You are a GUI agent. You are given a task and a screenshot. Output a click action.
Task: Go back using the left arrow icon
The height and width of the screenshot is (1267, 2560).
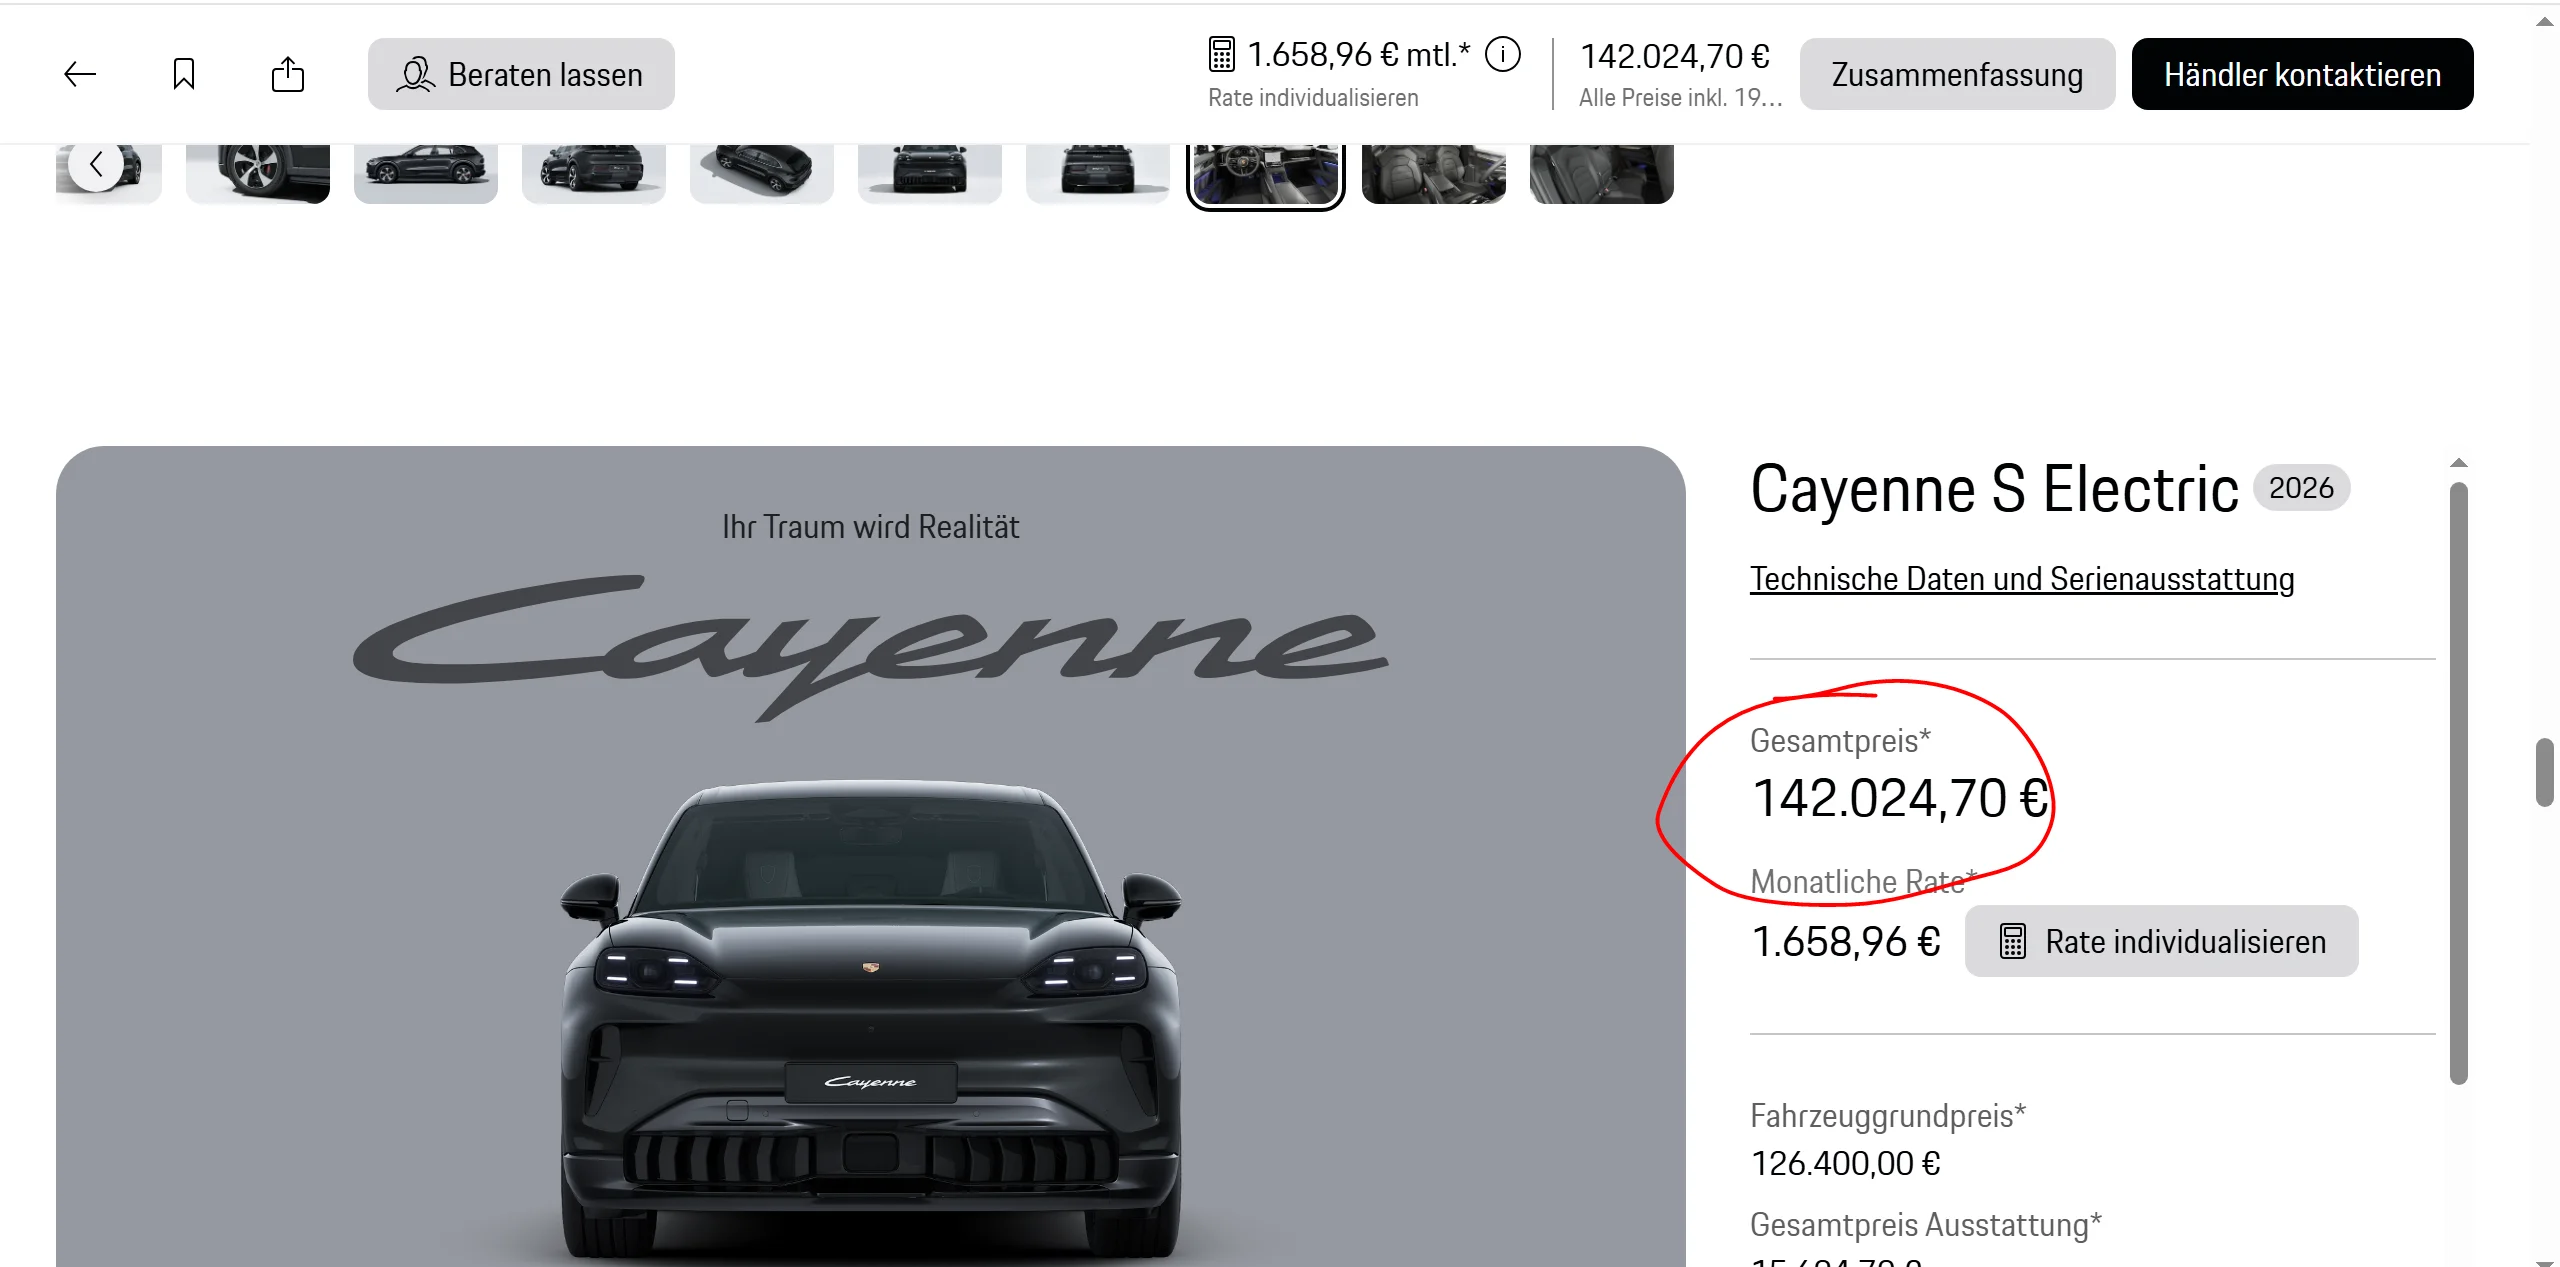coord(80,74)
